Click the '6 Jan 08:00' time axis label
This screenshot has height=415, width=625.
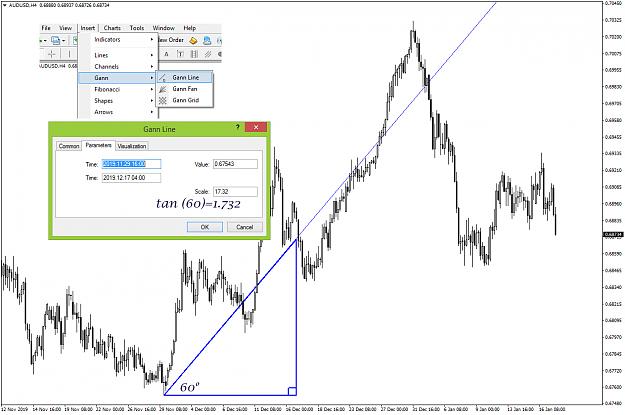click(x=456, y=409)
